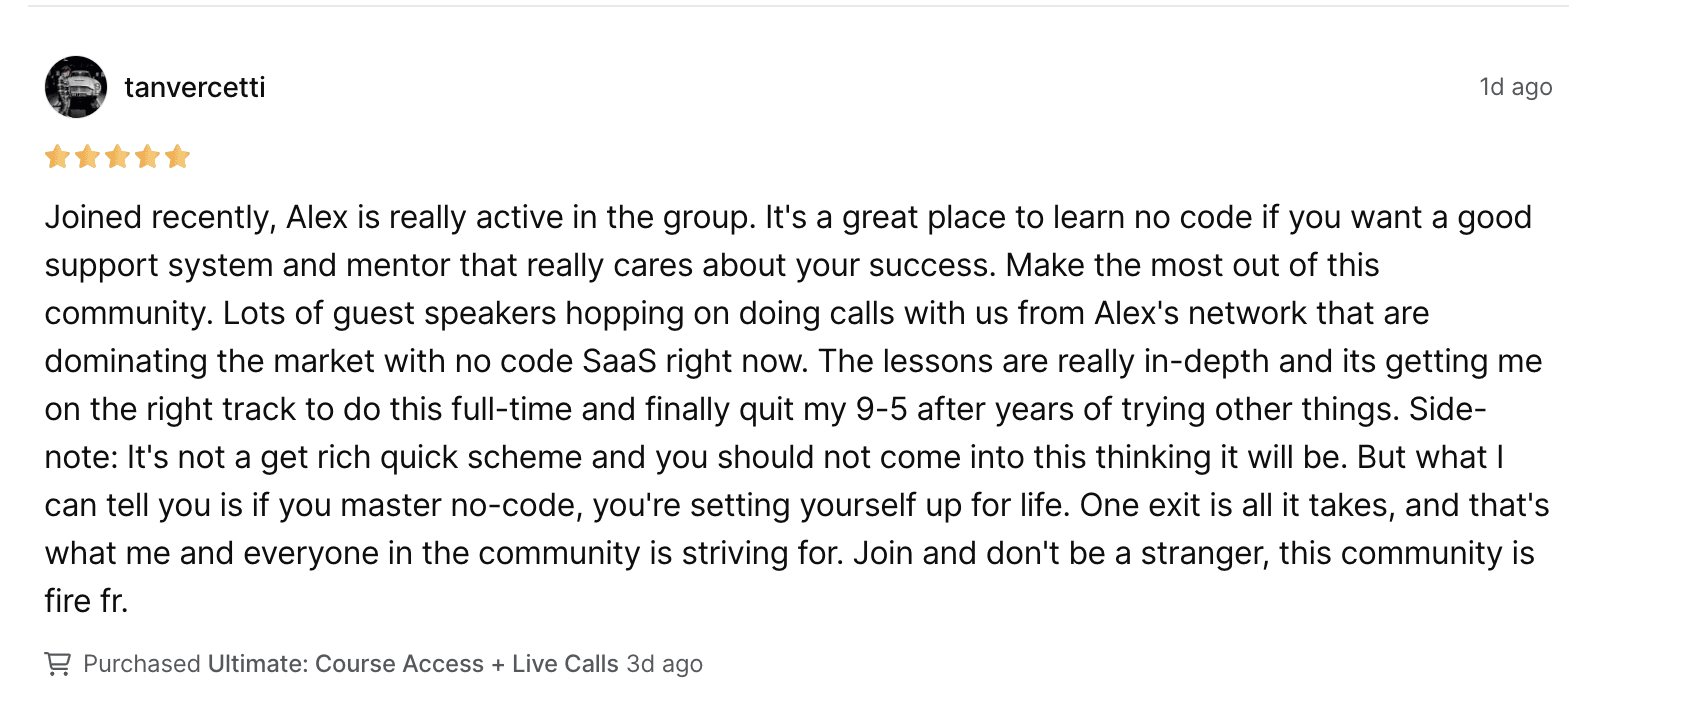Click the second rating star
The width and height of the screenshot is (1685, 718).
88,157
